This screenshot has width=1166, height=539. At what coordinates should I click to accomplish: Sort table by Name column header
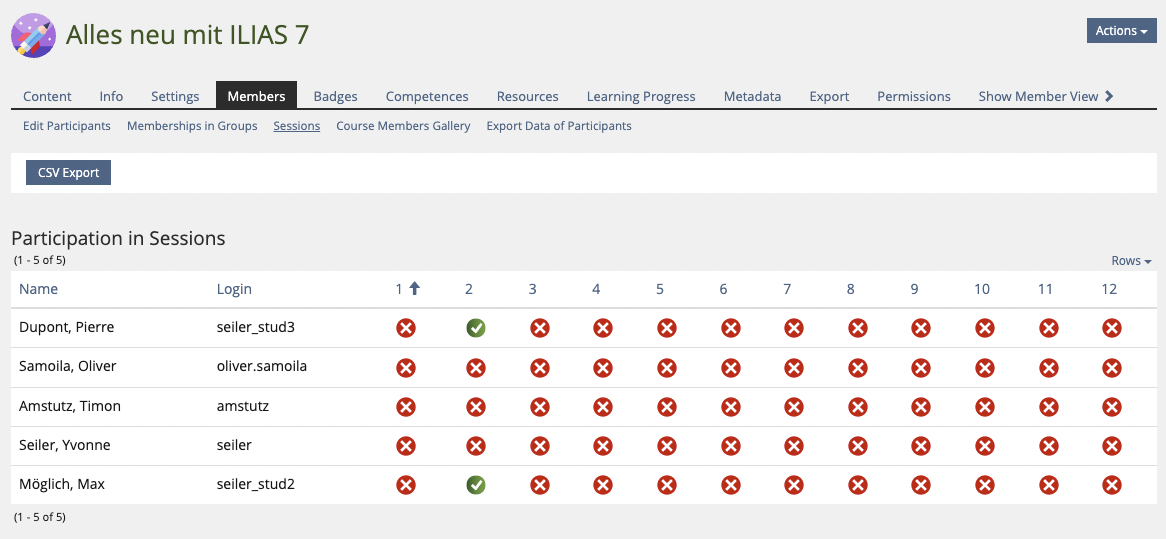(x=39, y=289)
